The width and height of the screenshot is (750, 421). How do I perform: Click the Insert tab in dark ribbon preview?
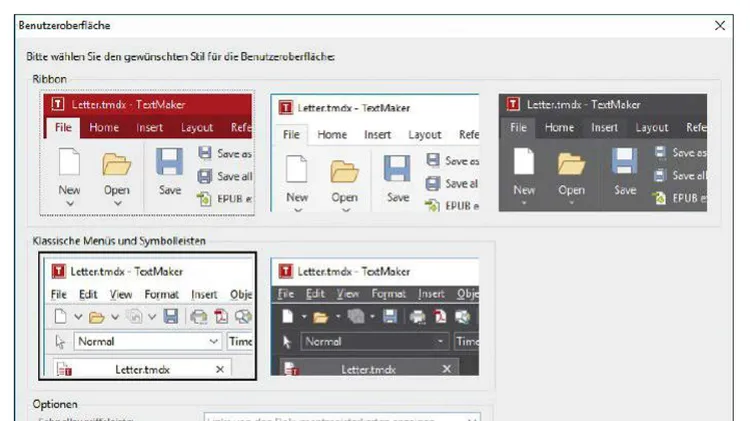(604, 128)
